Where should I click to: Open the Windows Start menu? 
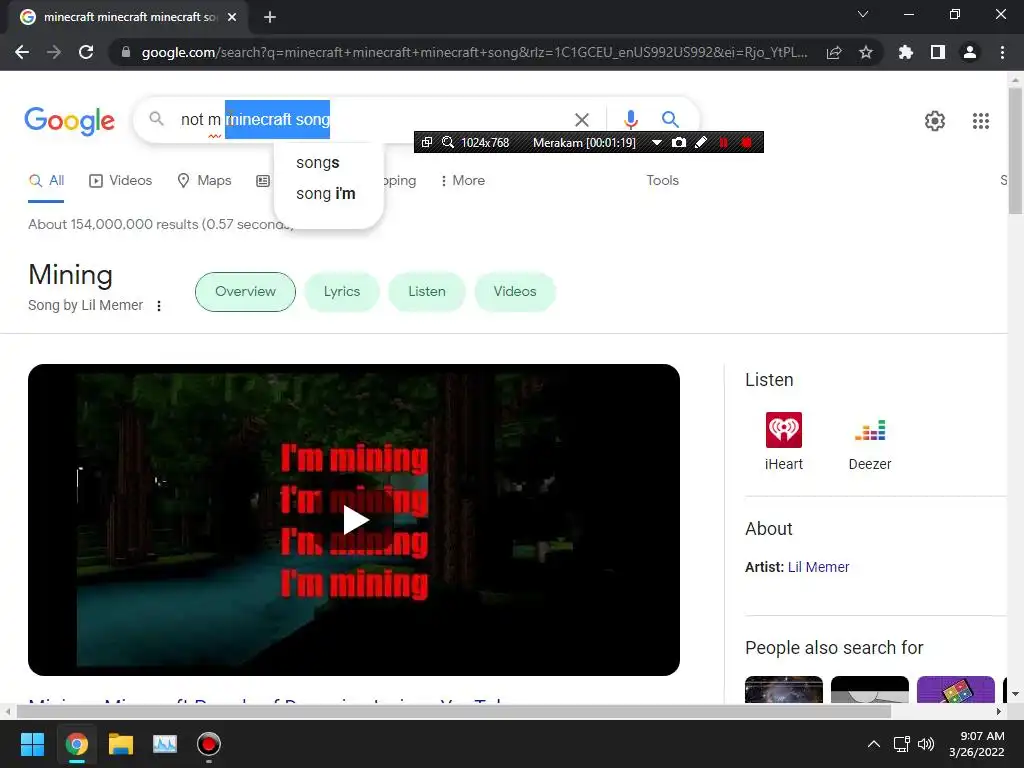point(32,744)
